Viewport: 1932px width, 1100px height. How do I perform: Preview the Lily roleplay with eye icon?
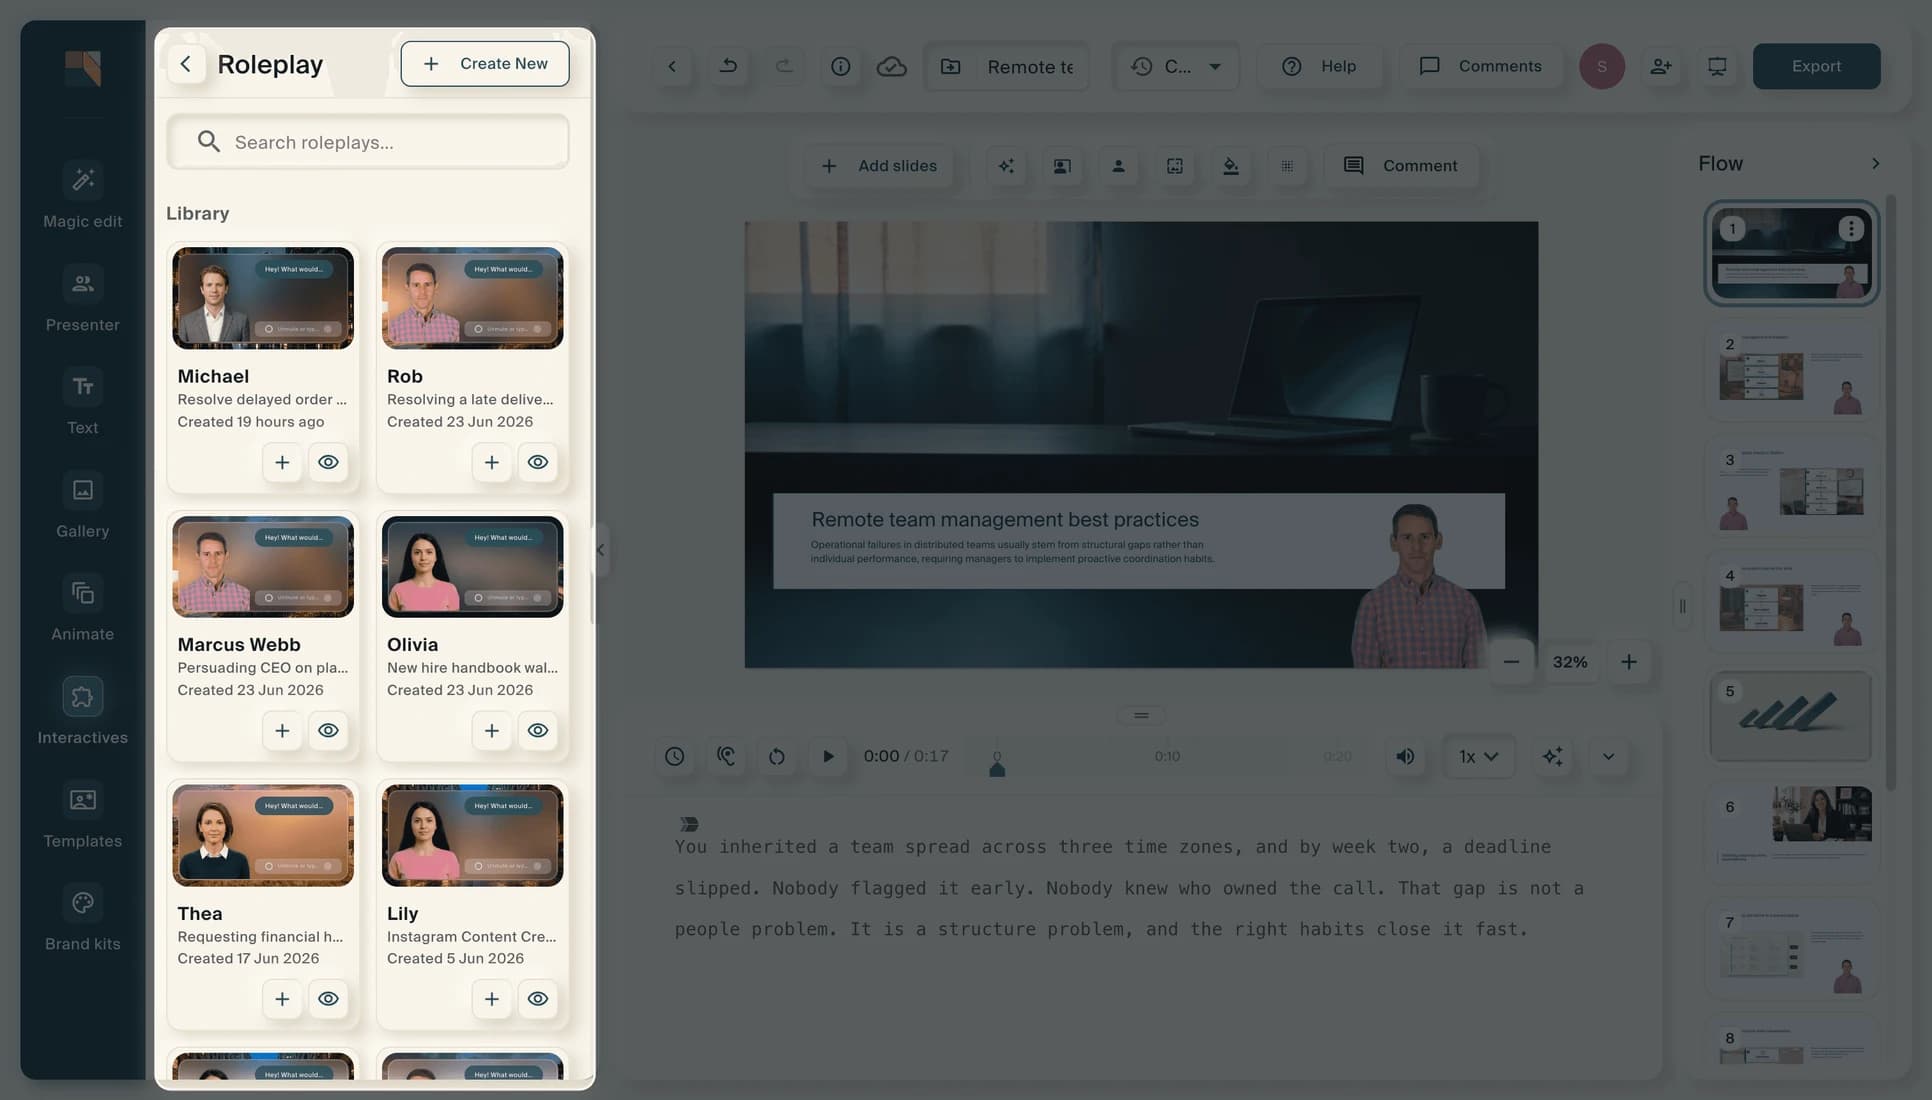[x=538, y=999]
